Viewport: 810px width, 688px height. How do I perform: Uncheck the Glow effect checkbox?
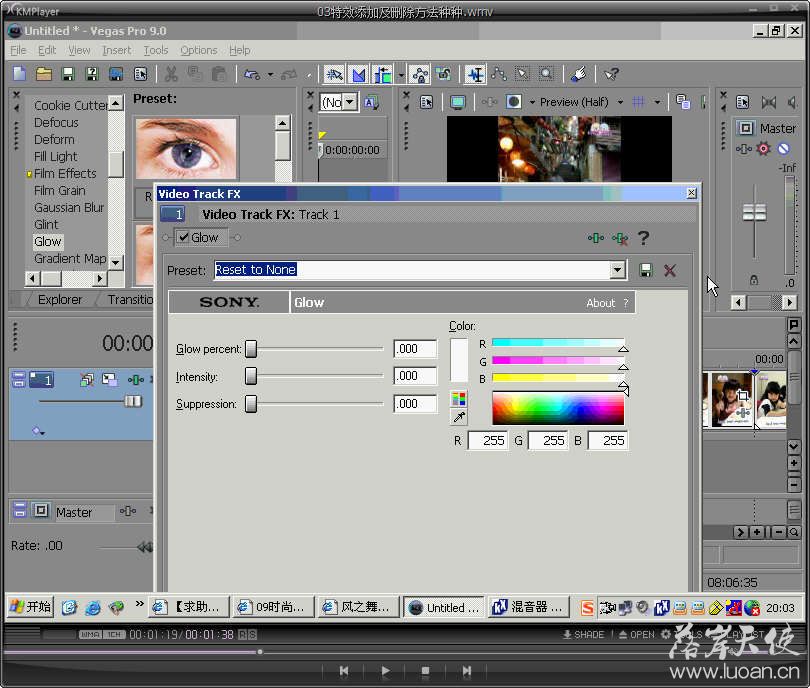coord(183,237)
